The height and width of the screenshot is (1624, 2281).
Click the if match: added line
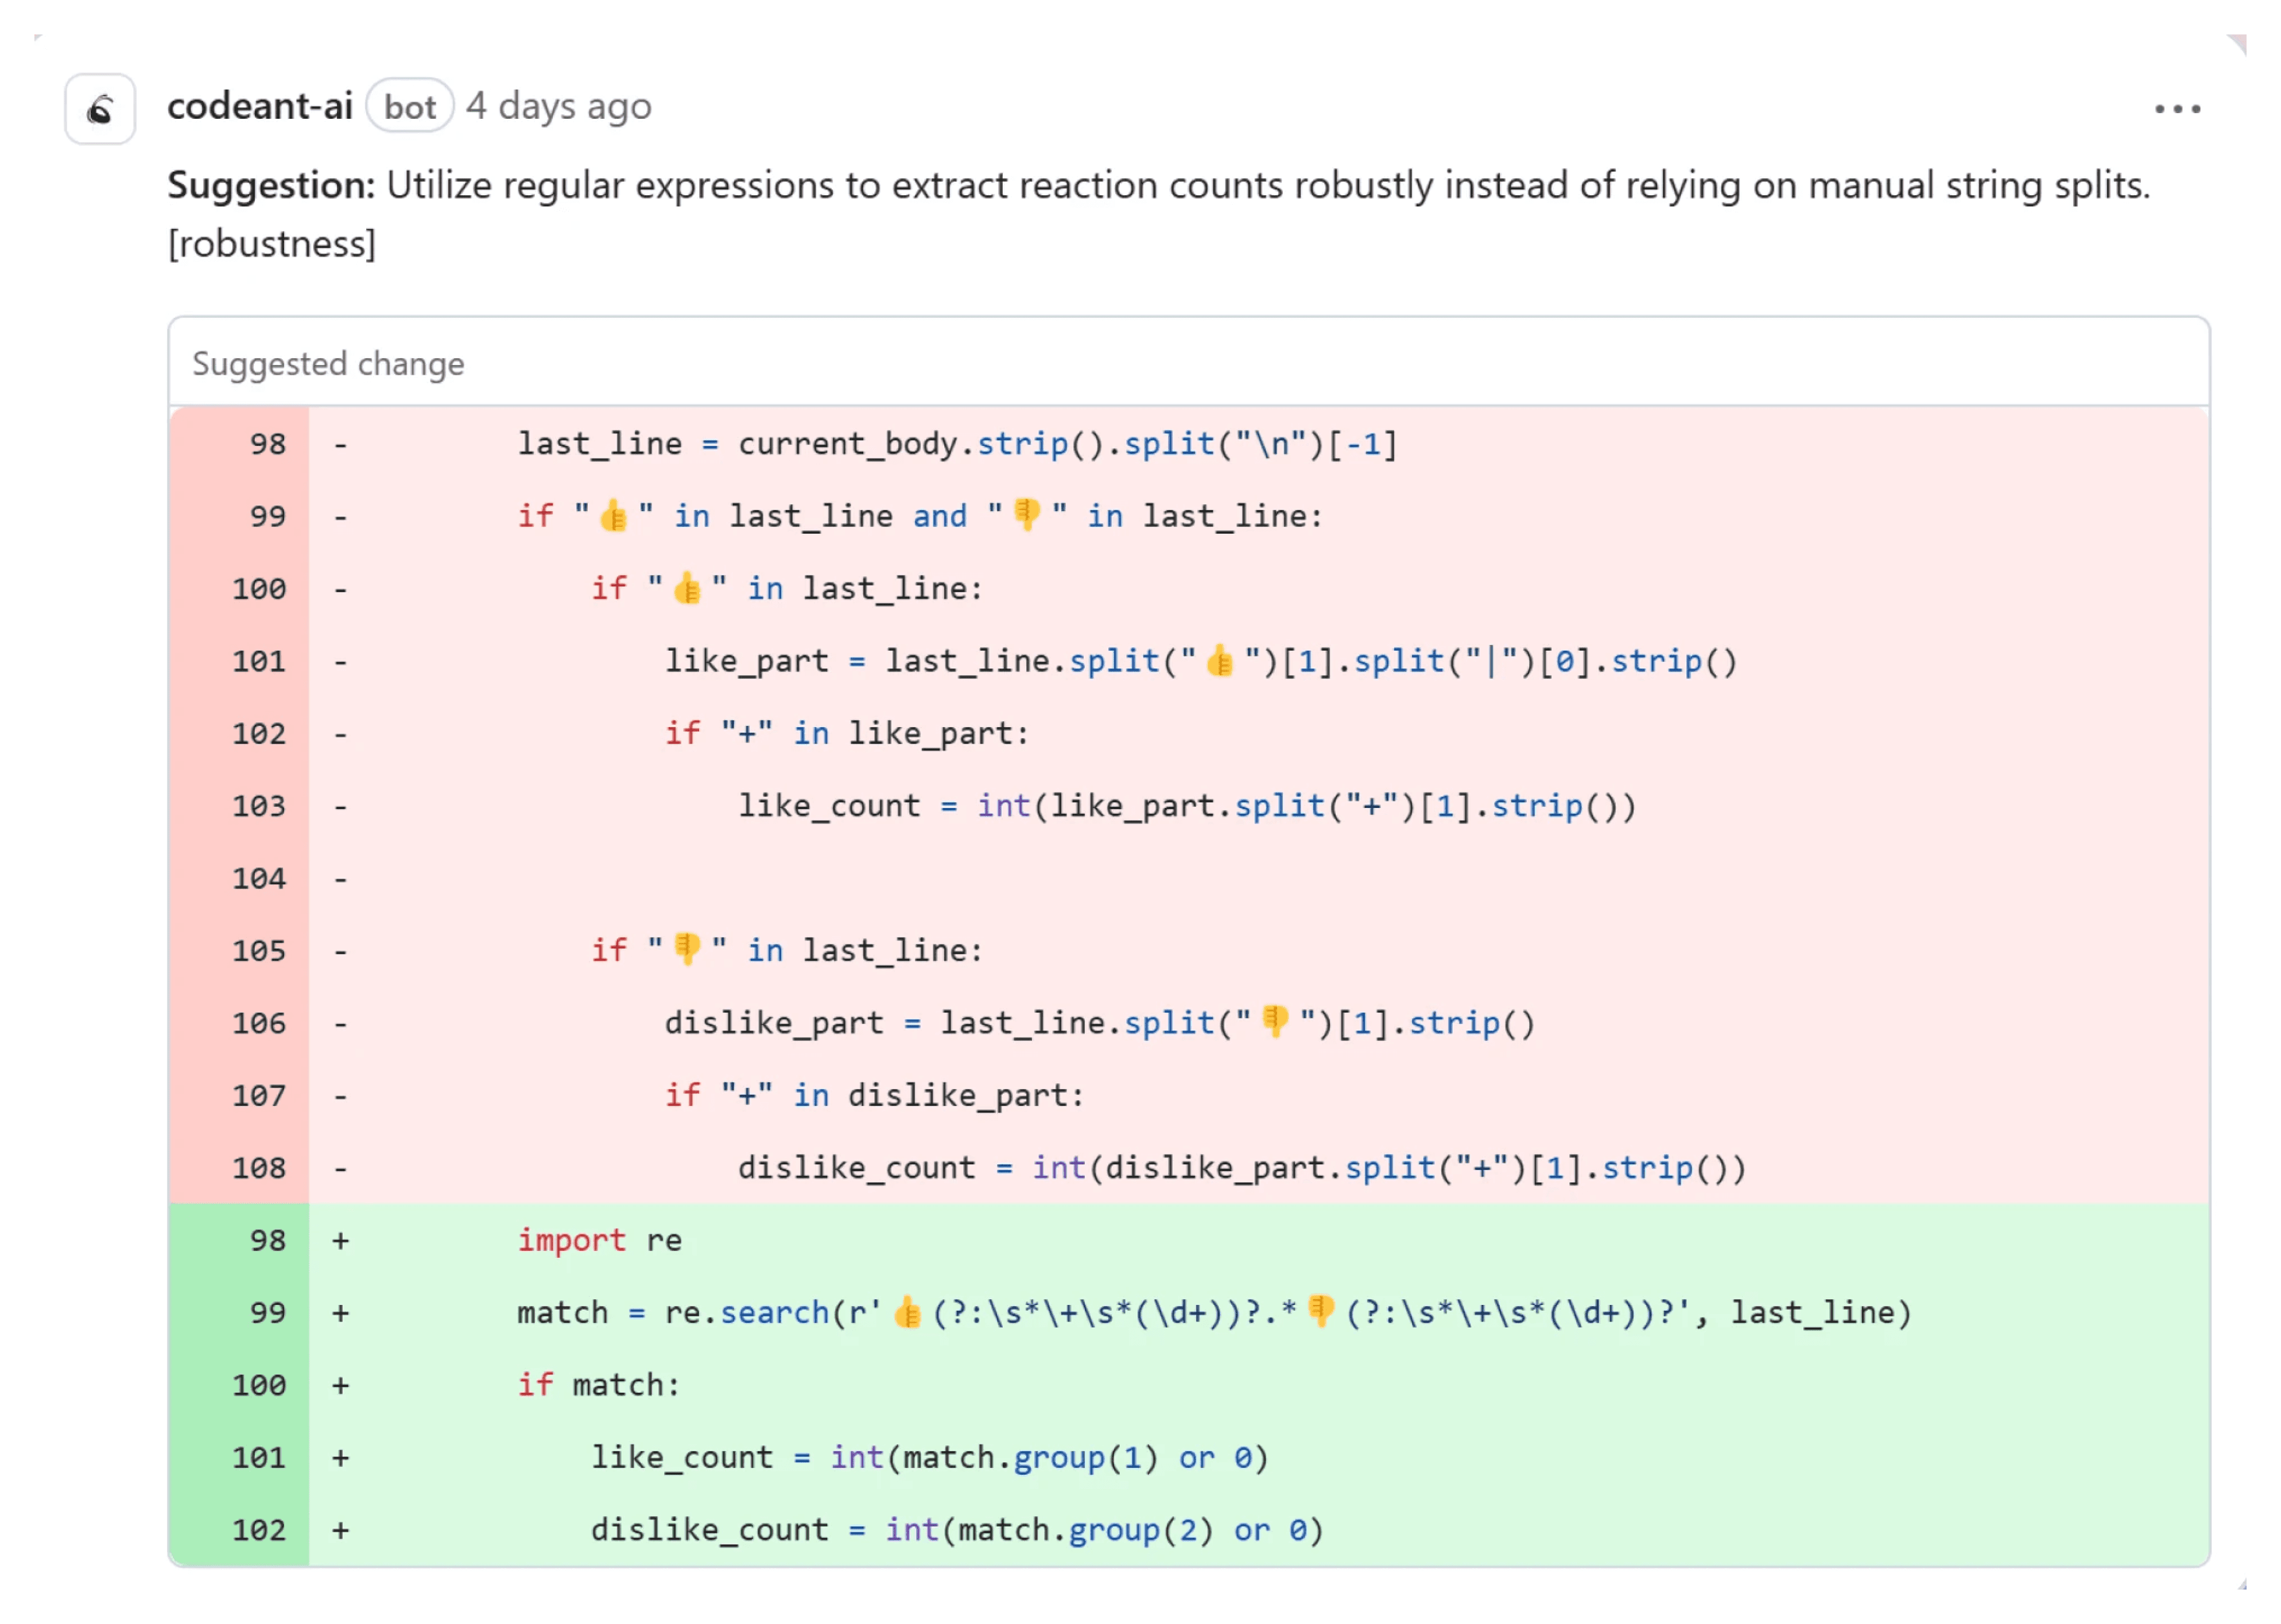(x=598, y=1385)
